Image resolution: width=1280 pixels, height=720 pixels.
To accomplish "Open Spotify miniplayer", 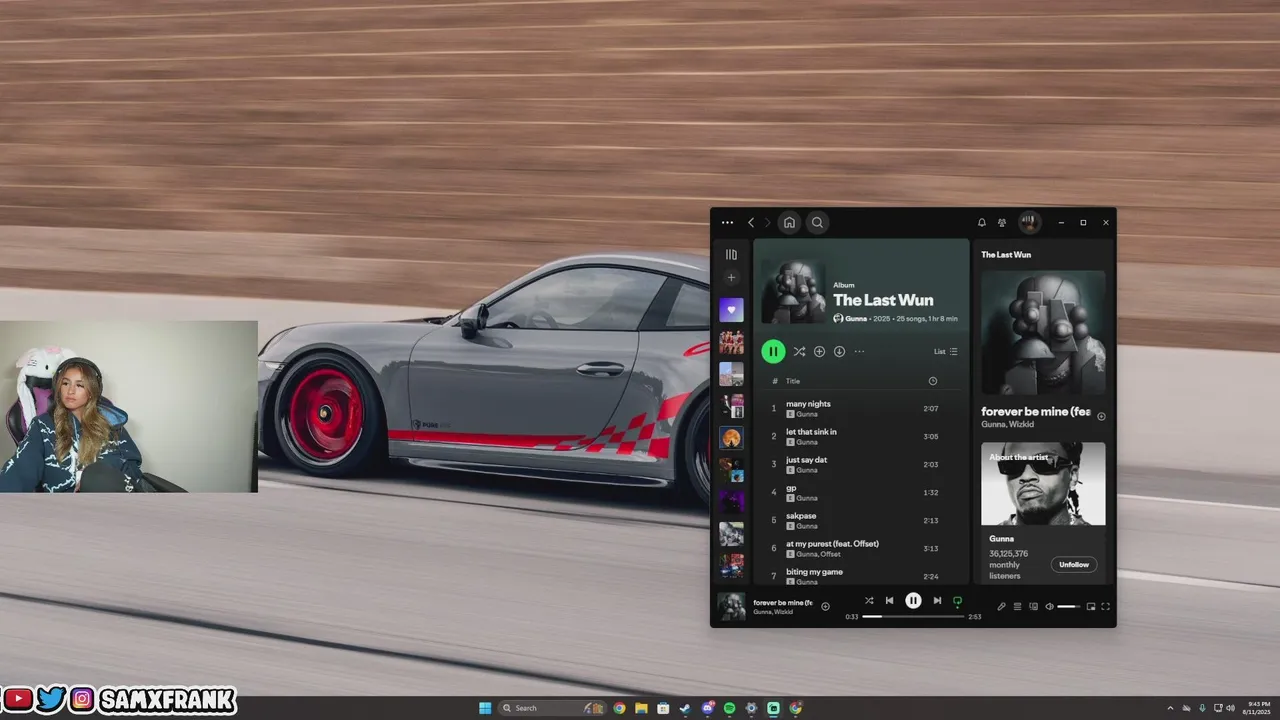I will coord(1091,606).
